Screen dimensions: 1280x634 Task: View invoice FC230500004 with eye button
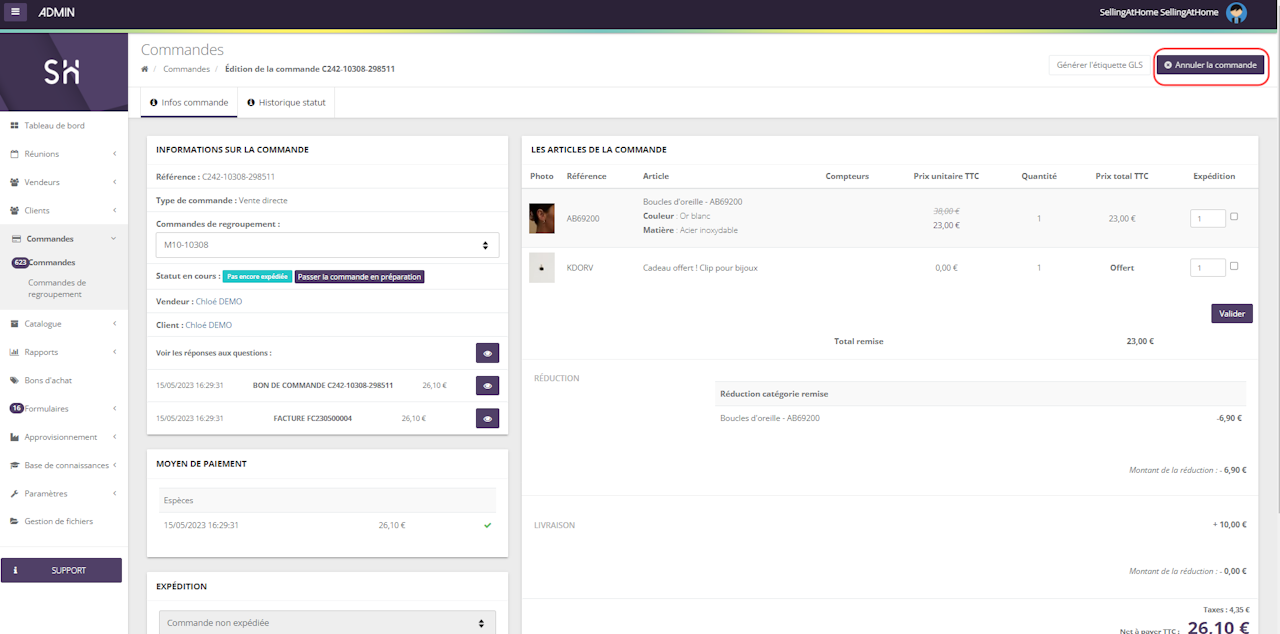pos(487,419)
